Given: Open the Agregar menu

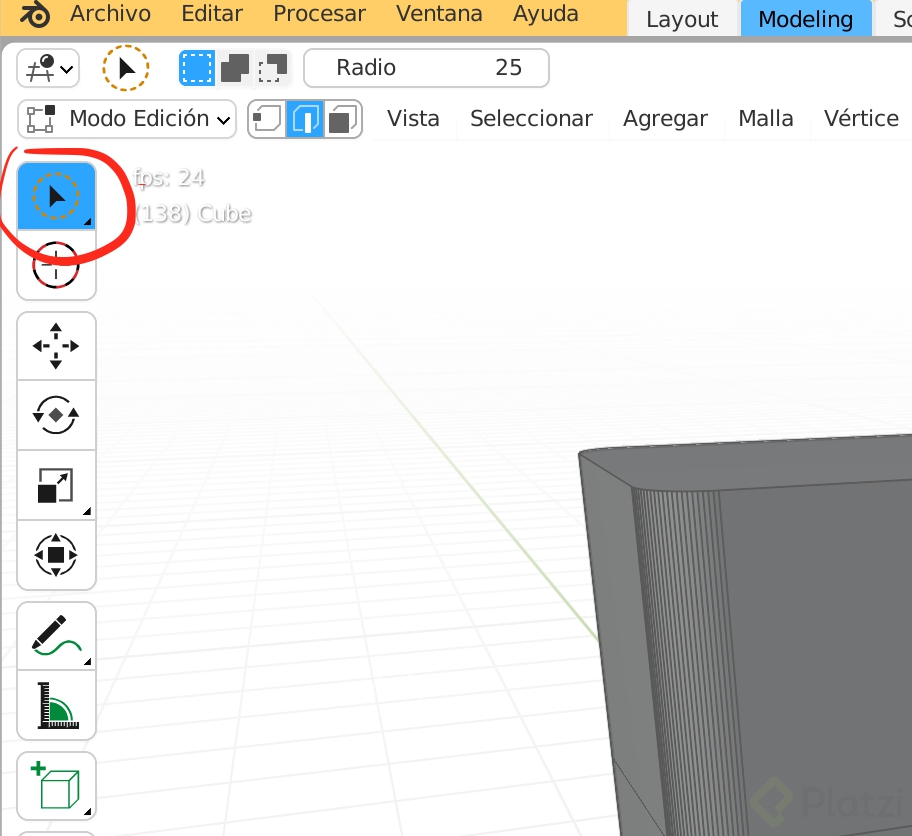Looking at the screenshot, I should click(664, 118).
